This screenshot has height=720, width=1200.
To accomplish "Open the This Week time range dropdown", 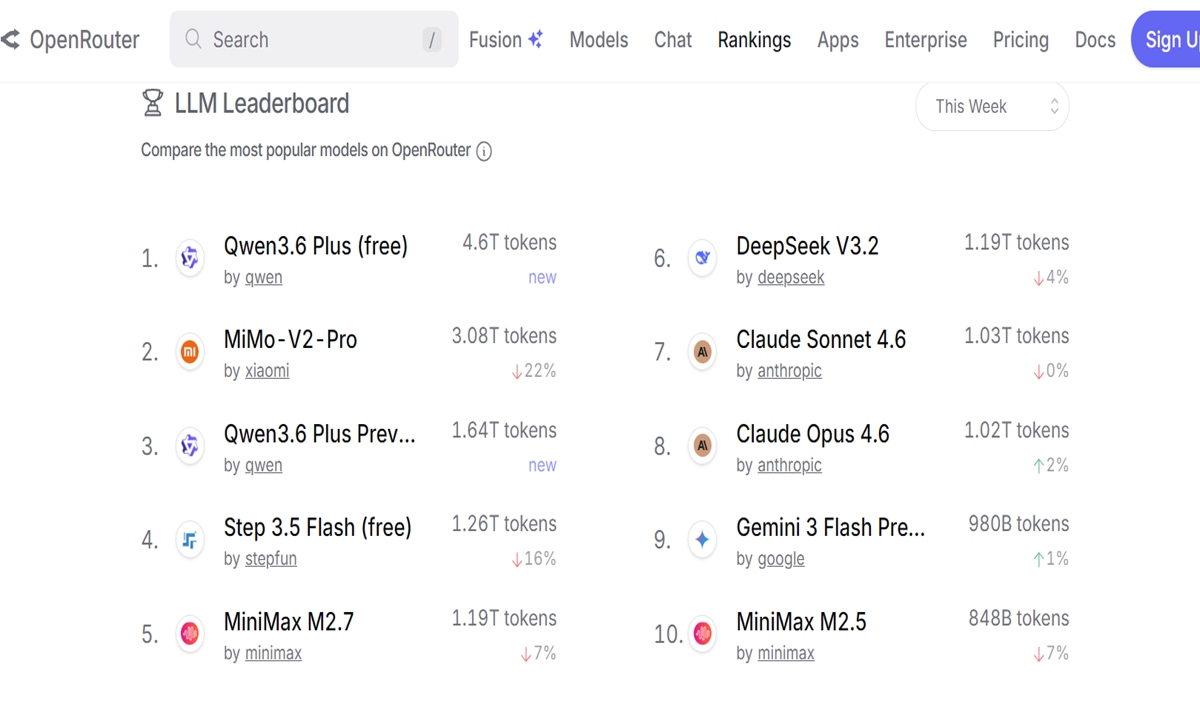I will tap(992, 106).
